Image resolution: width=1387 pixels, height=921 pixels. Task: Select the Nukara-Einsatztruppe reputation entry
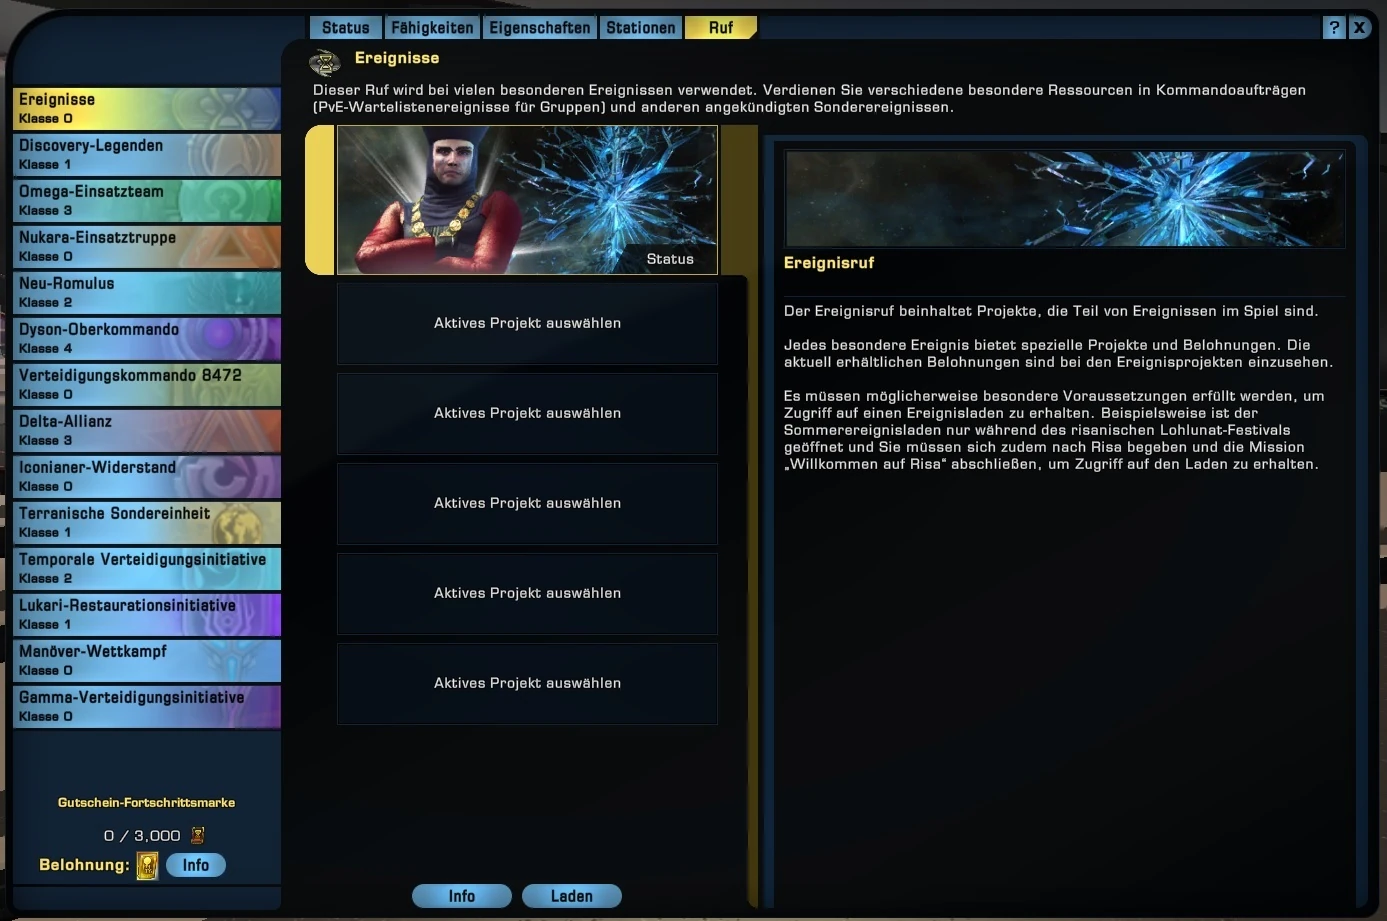(147, 246)
